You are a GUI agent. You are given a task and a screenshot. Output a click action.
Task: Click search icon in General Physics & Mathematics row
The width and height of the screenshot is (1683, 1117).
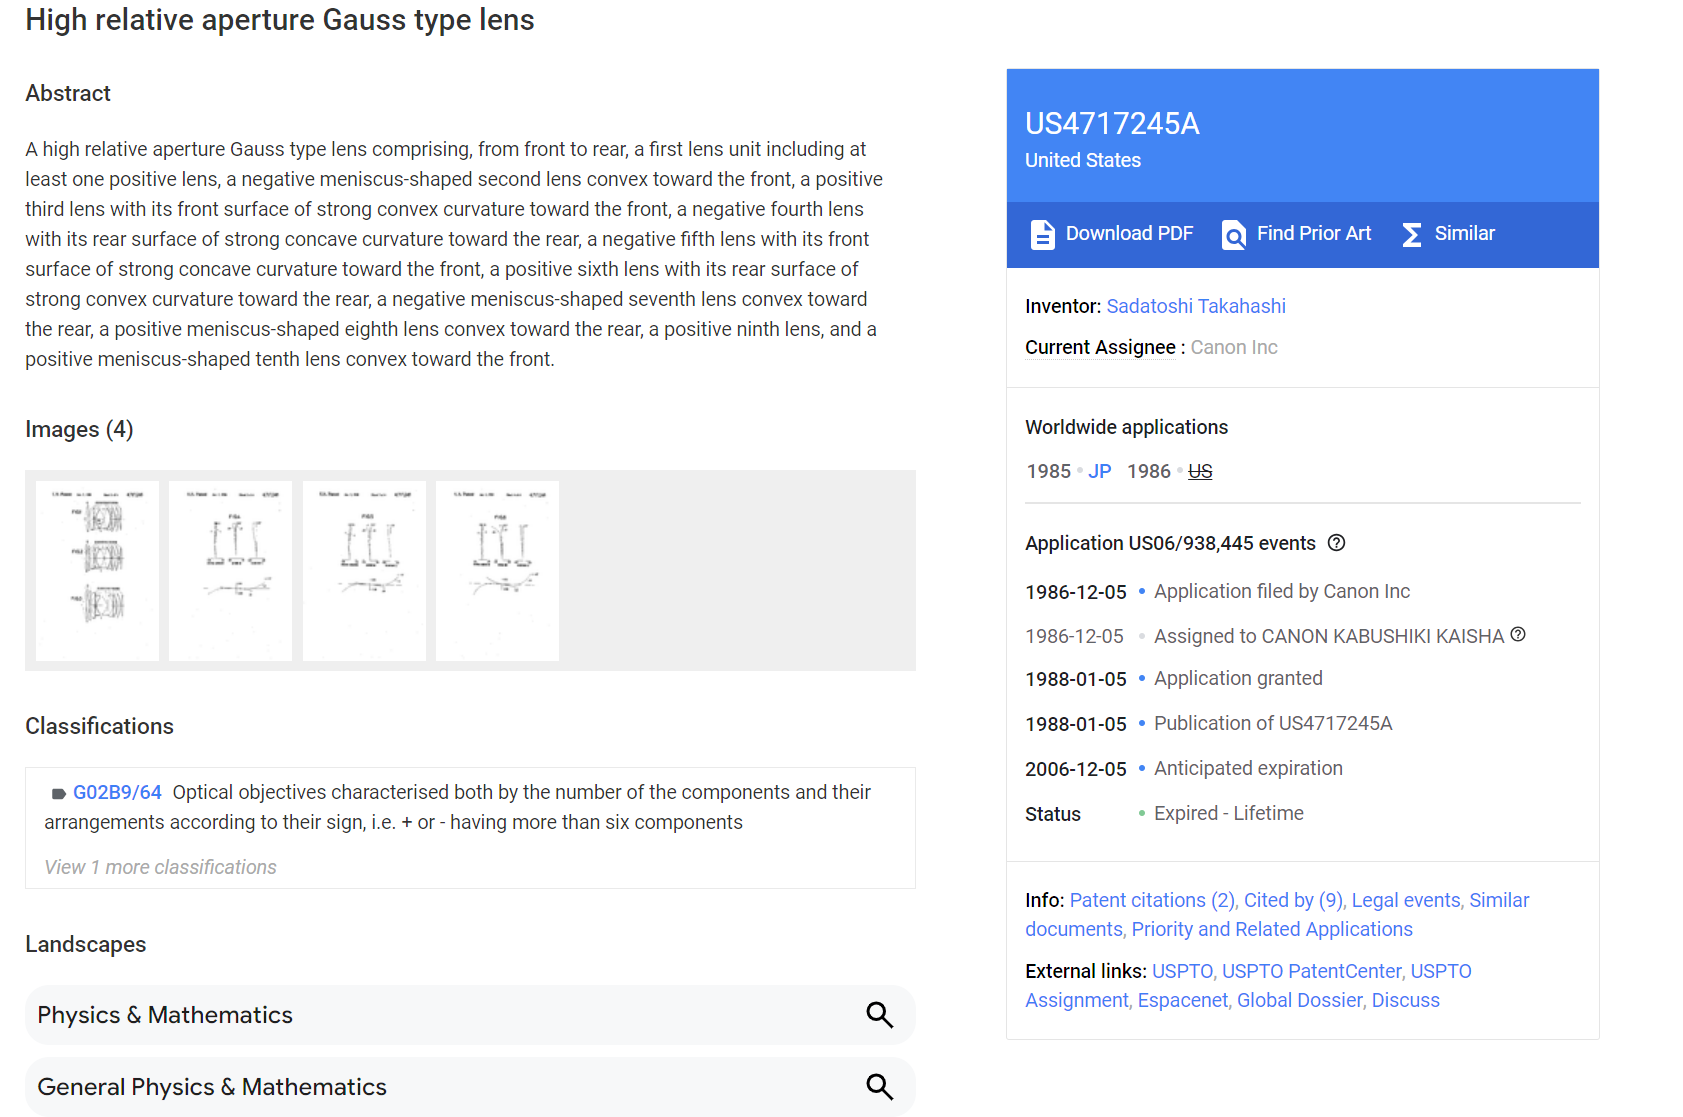coord(879,1087)
